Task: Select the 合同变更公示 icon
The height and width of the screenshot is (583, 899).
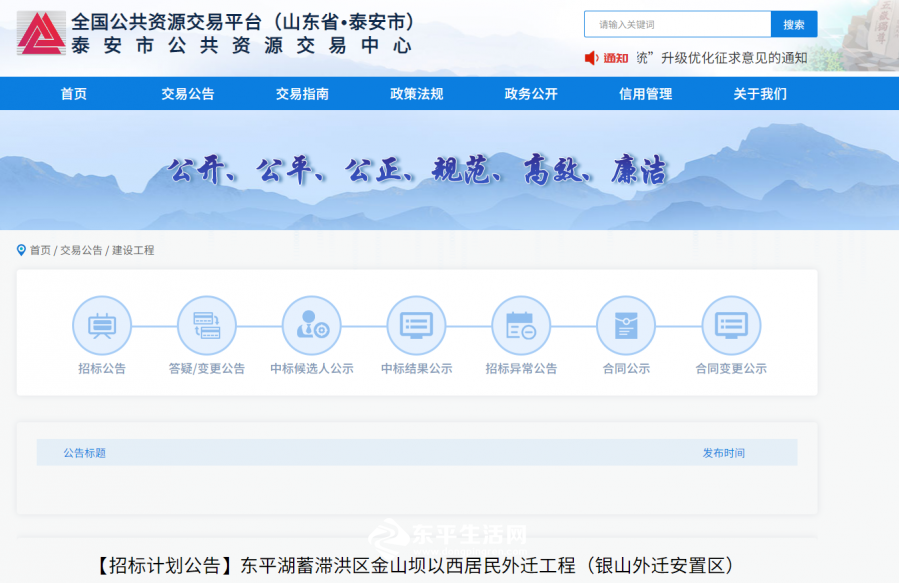Action: tap(732, 325)
